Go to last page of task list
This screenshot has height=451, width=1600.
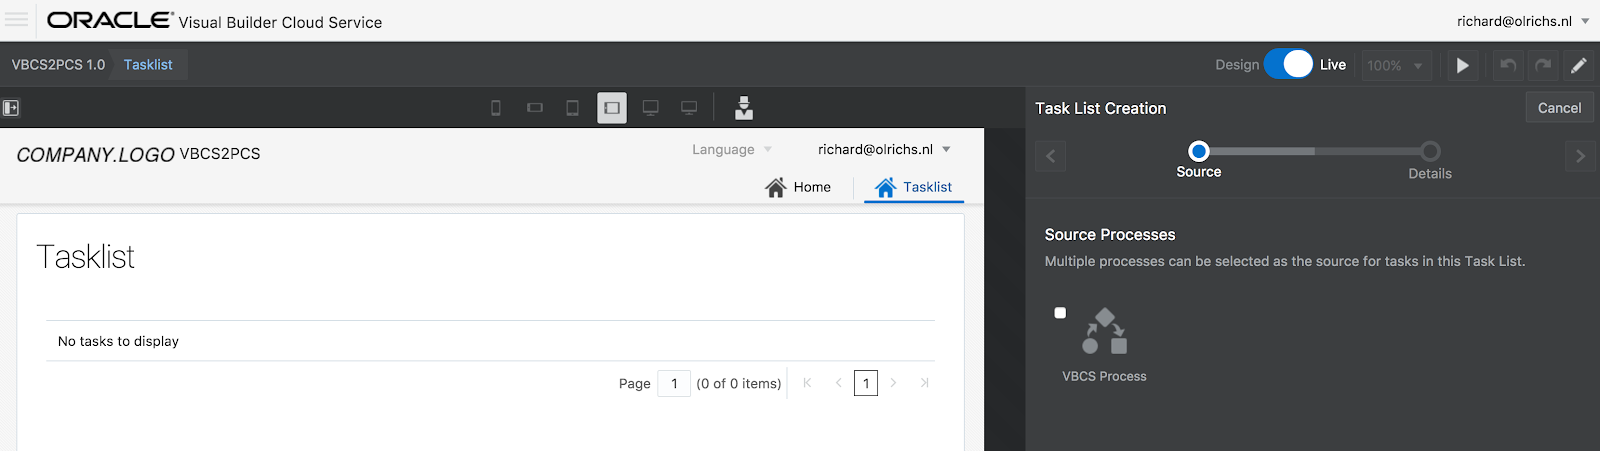(925, 383)
